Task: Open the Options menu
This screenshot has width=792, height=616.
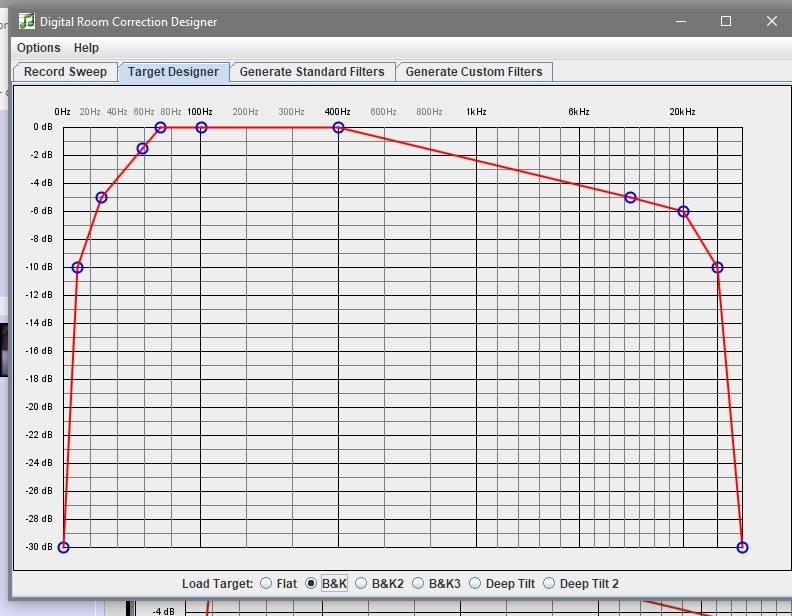Action: (x=38, y=48)
